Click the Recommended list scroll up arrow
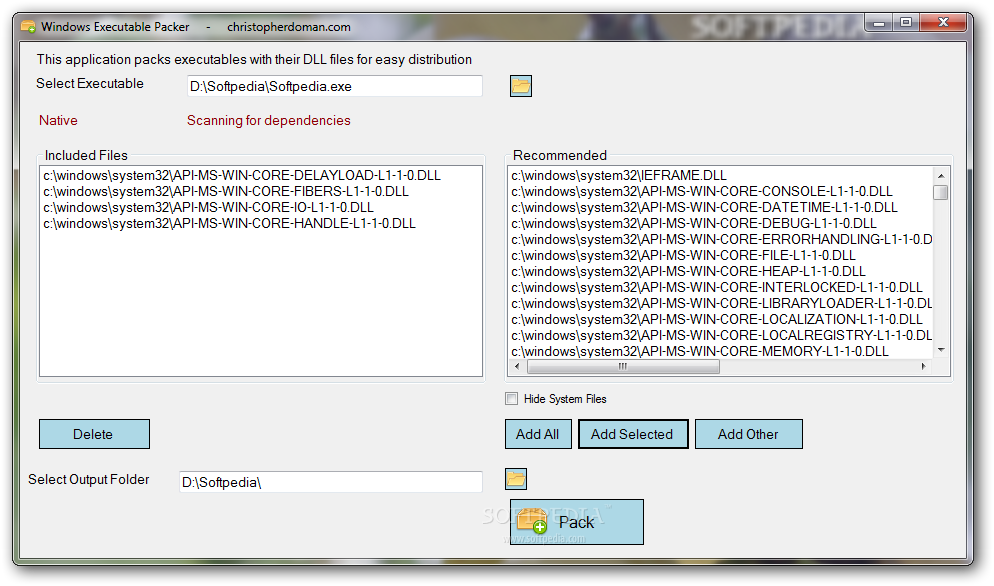This screenshot has height=586, width=994. click(941, 176)
